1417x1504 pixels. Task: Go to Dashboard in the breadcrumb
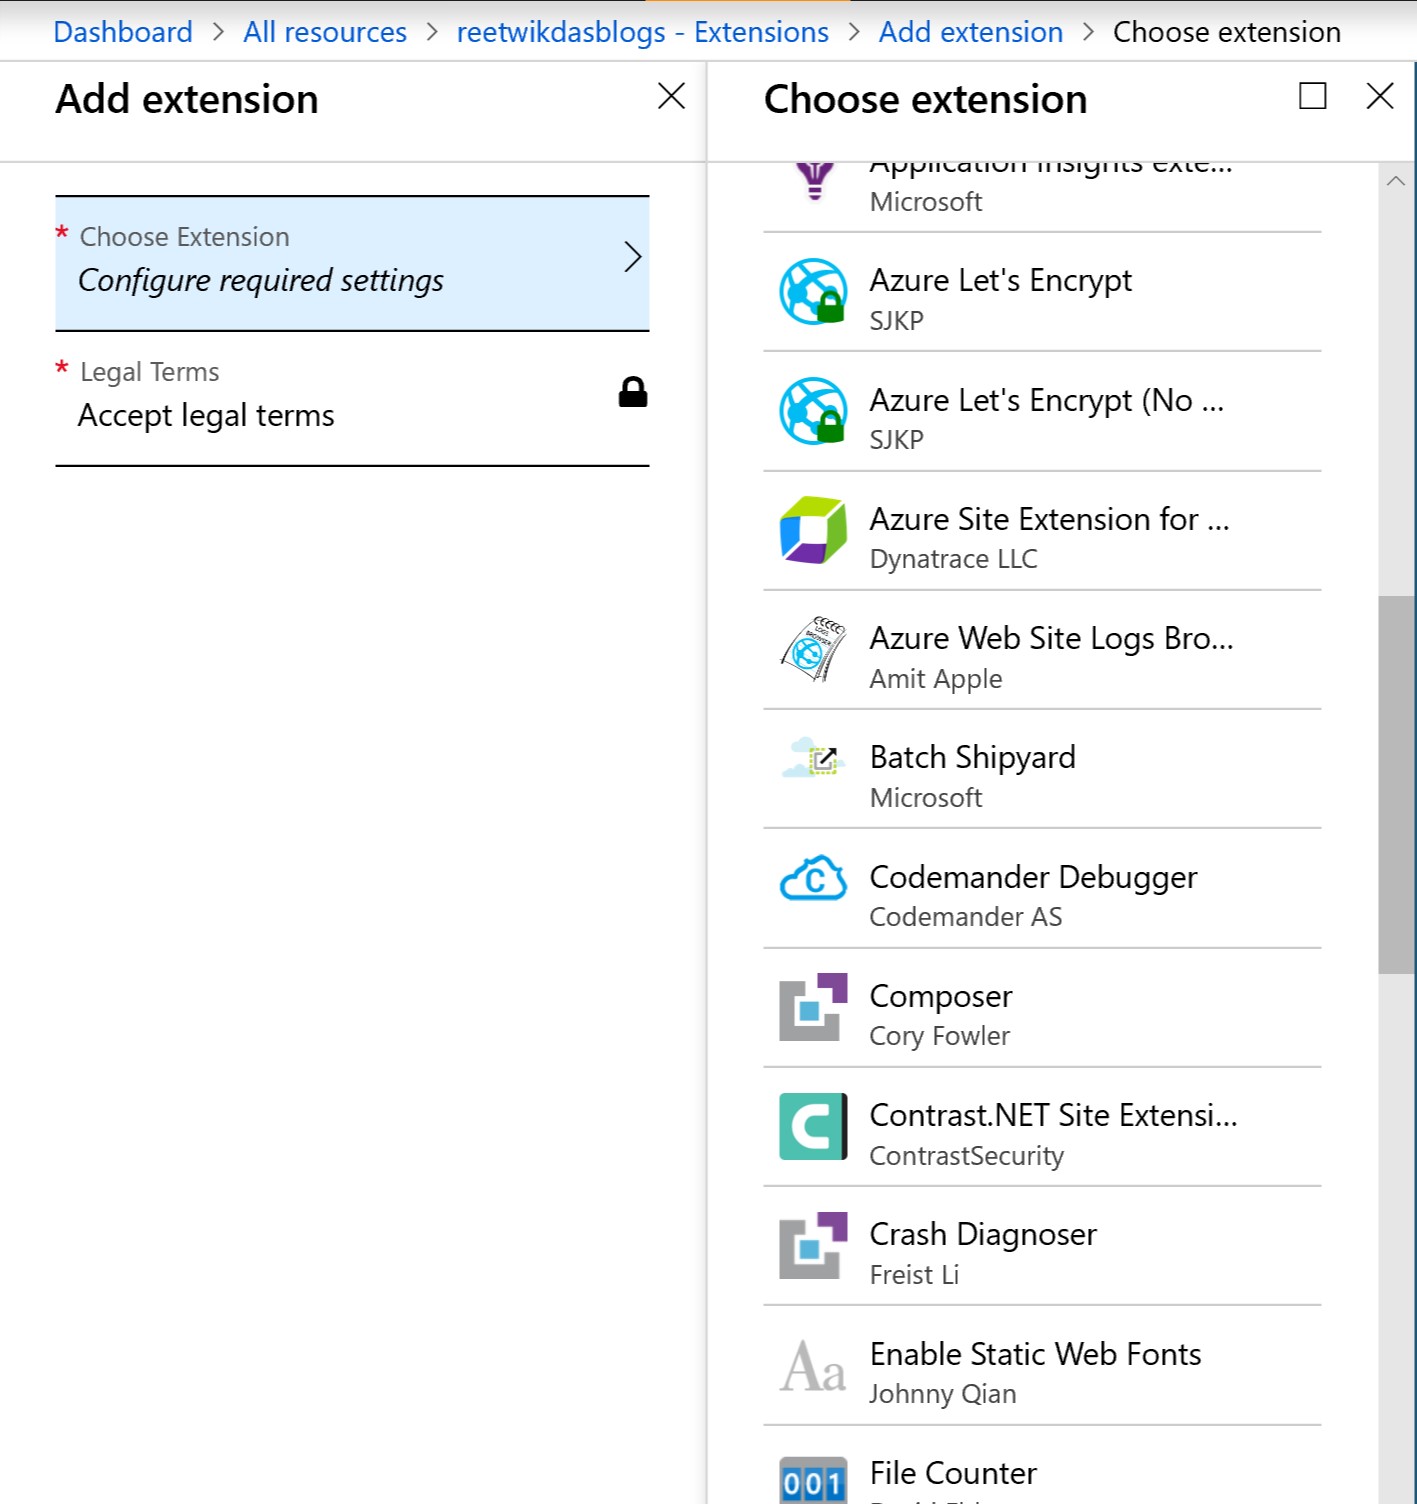tap(123, 32)
